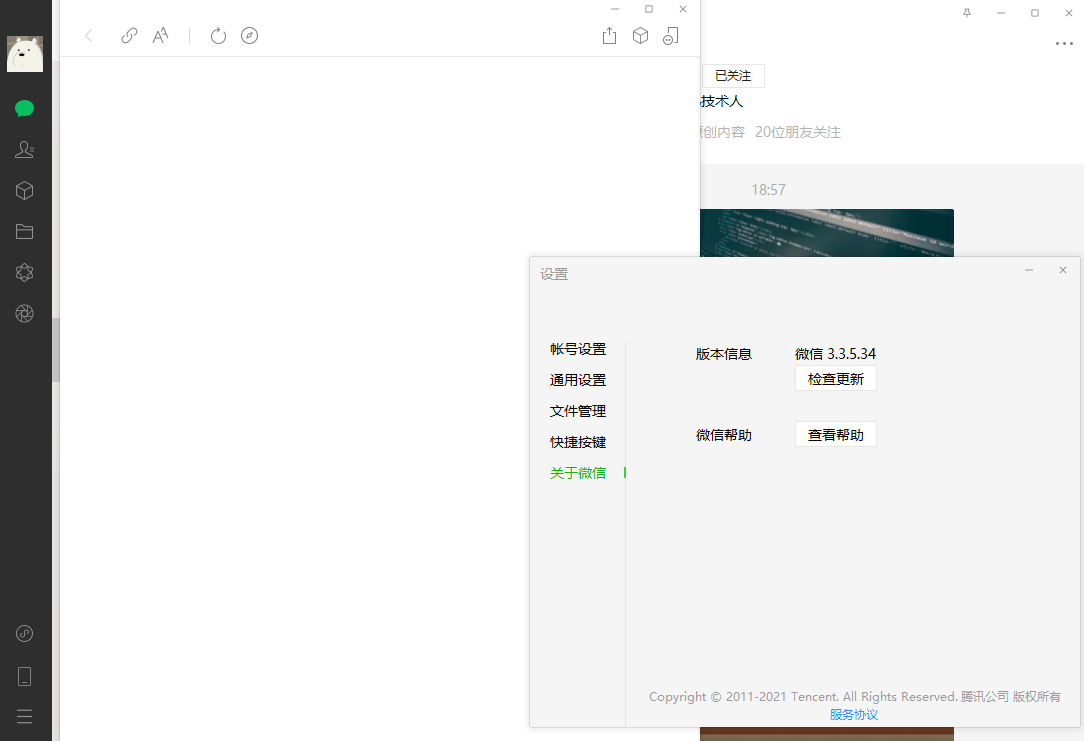
Task: Open the Chats section in WeChat sidebar
Action: pos(24,109)
